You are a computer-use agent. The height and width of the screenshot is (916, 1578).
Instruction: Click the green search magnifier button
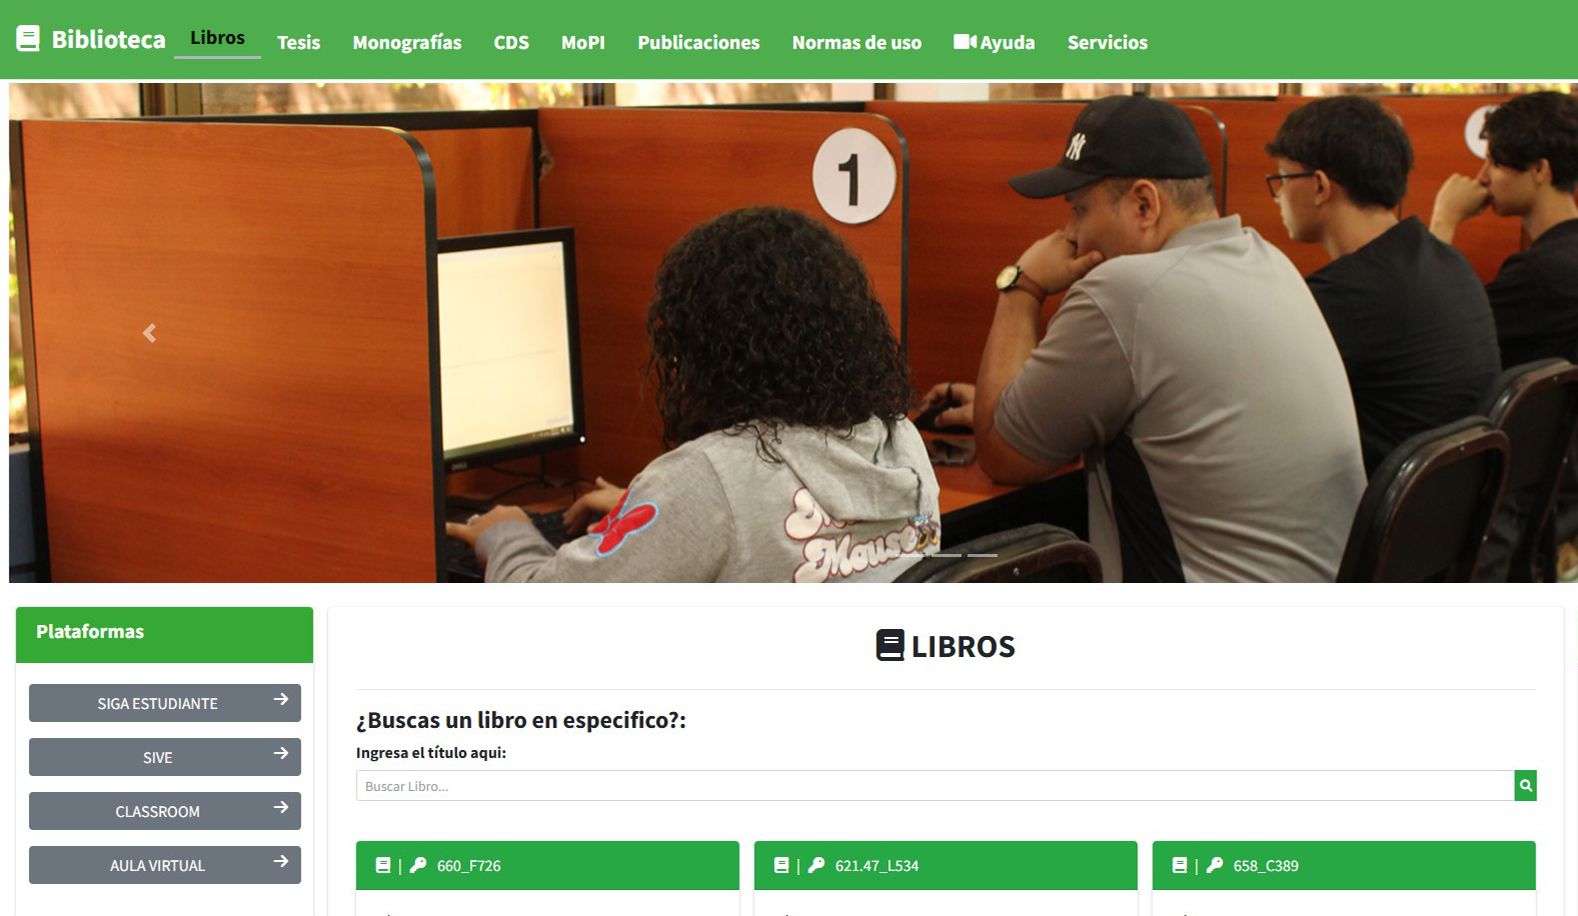1525,786
